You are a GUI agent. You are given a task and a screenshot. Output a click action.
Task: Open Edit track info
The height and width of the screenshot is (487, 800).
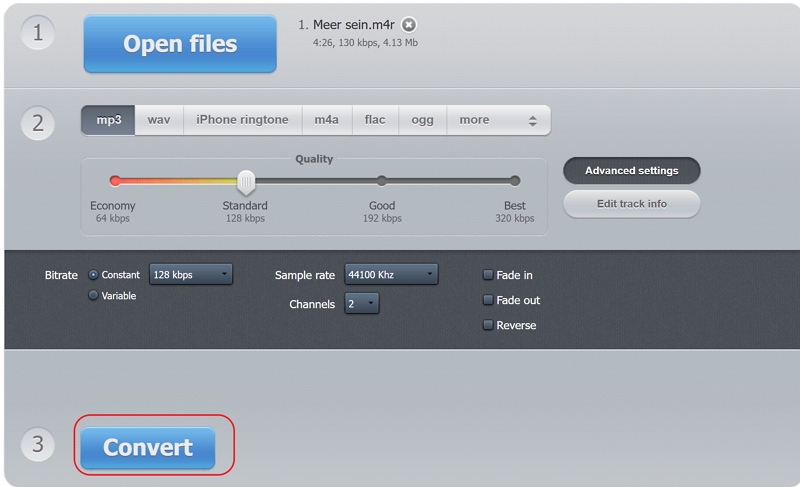click(x=631, y=204)
